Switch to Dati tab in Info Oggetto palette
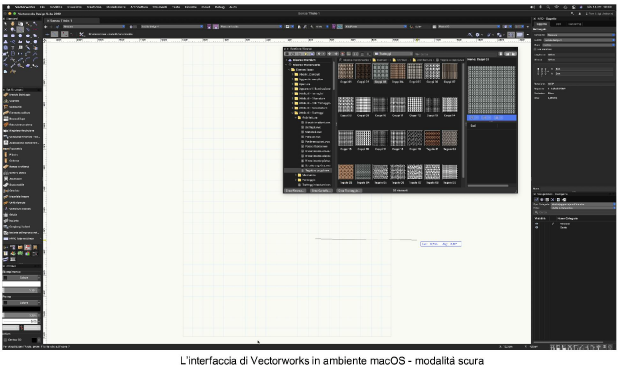This screenshot has width=618, height=367. click(x=558, y=24)
